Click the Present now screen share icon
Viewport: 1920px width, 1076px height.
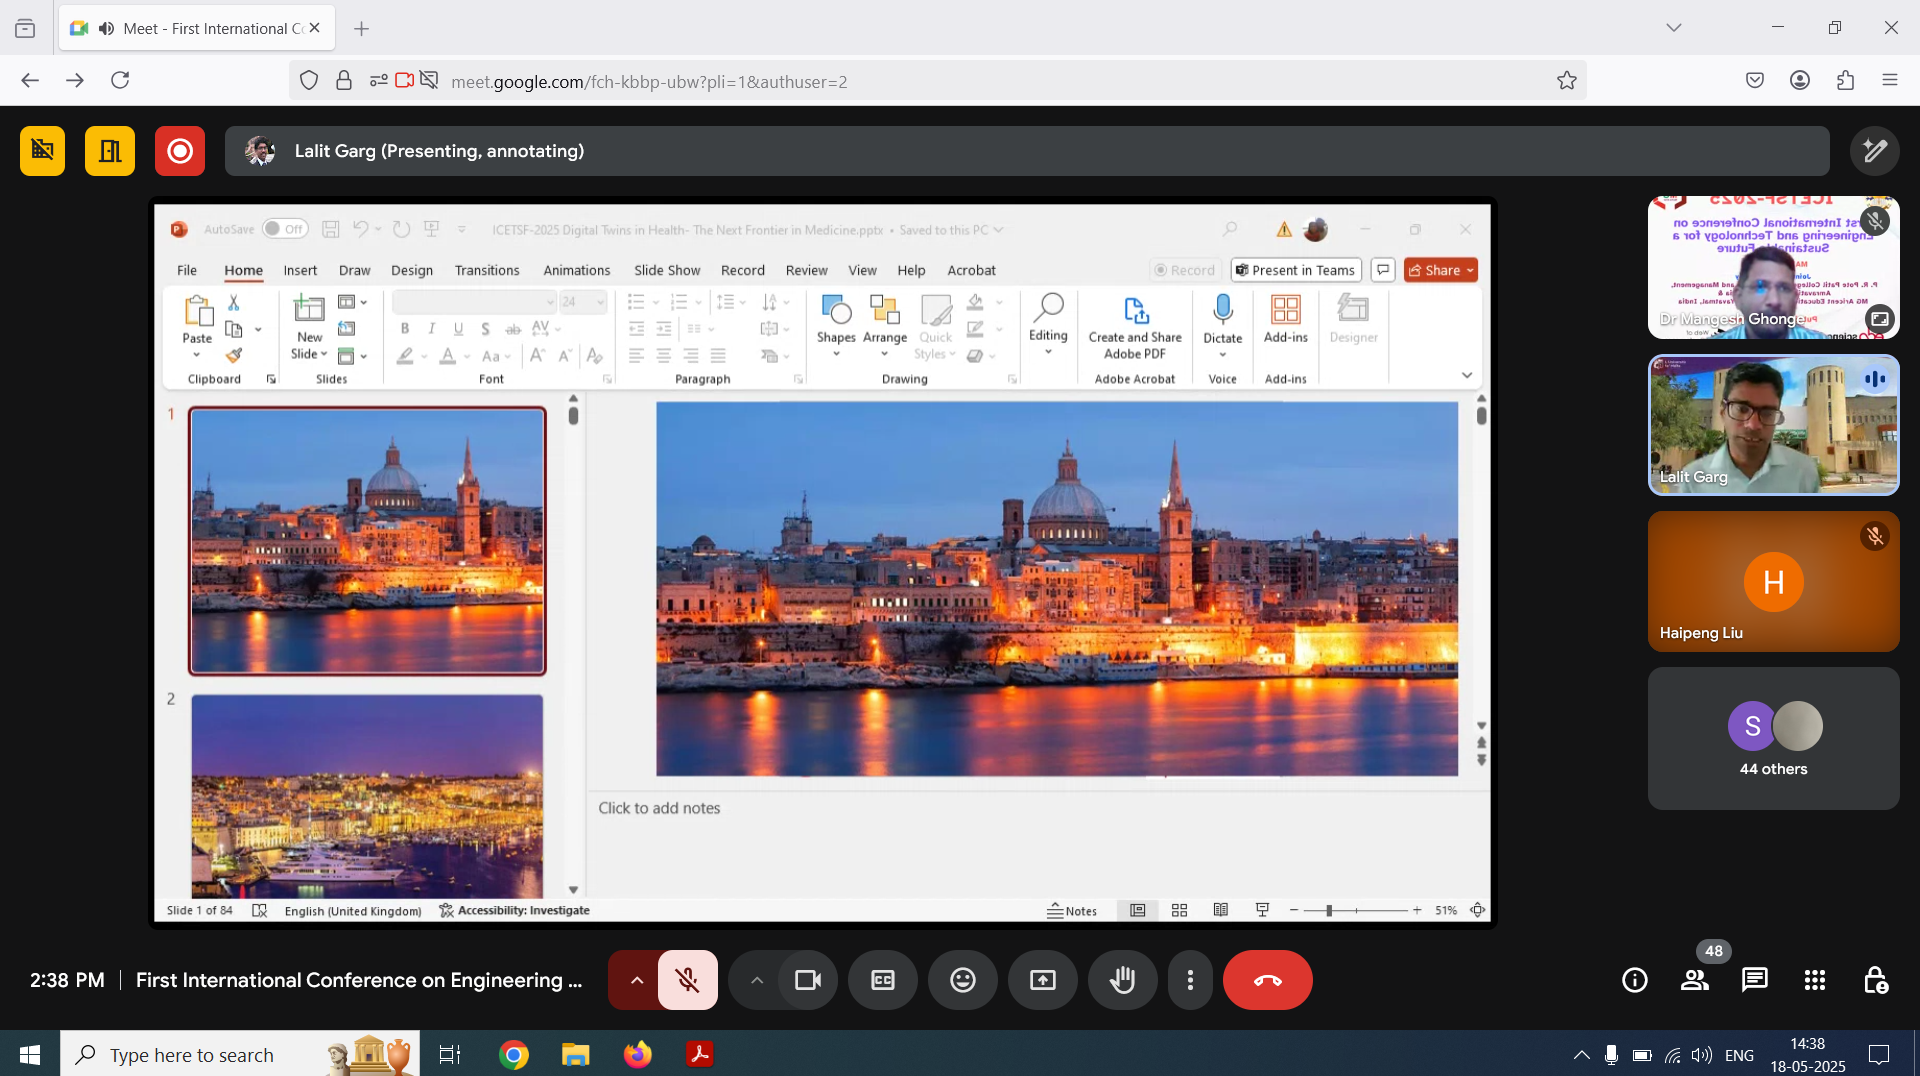1042,980
